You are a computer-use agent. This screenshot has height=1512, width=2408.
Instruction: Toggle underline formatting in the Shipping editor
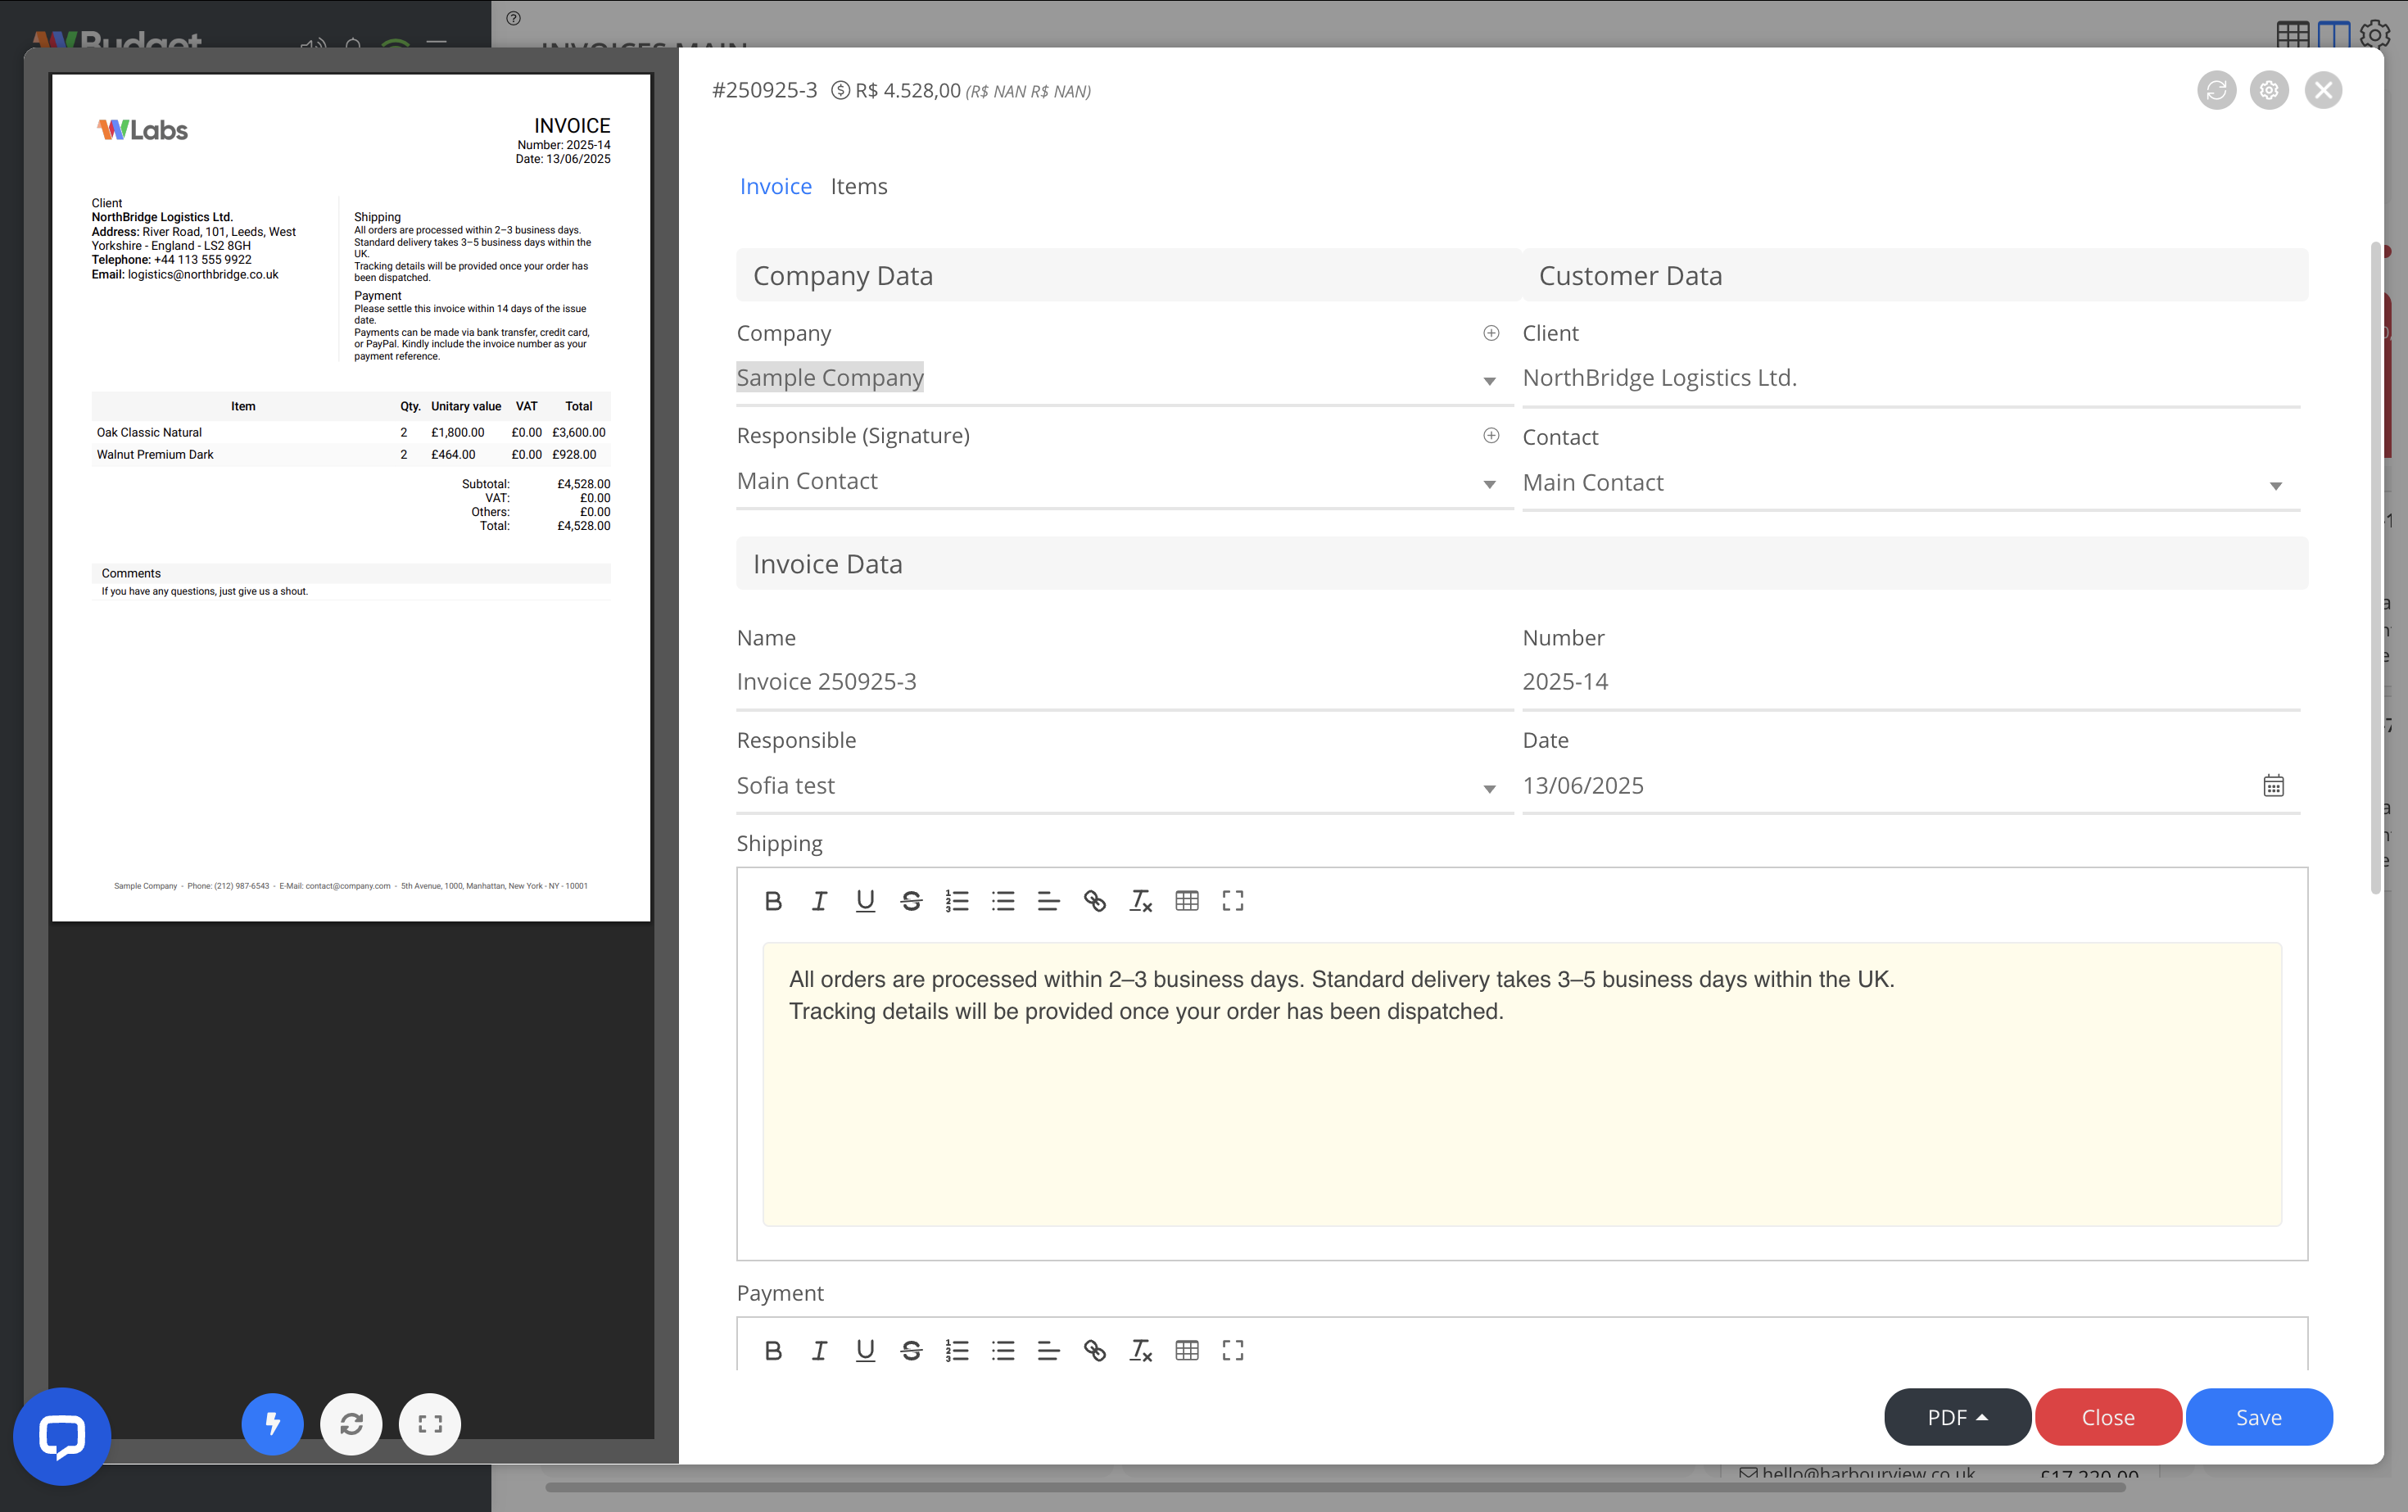pyautogui.click(x=865, y=900)
